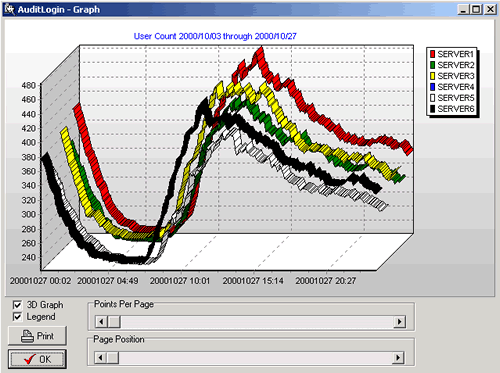Click the x-axis label 20001027 15:14
This screenshot has height=373, width=500.
[x=253, y=281]
